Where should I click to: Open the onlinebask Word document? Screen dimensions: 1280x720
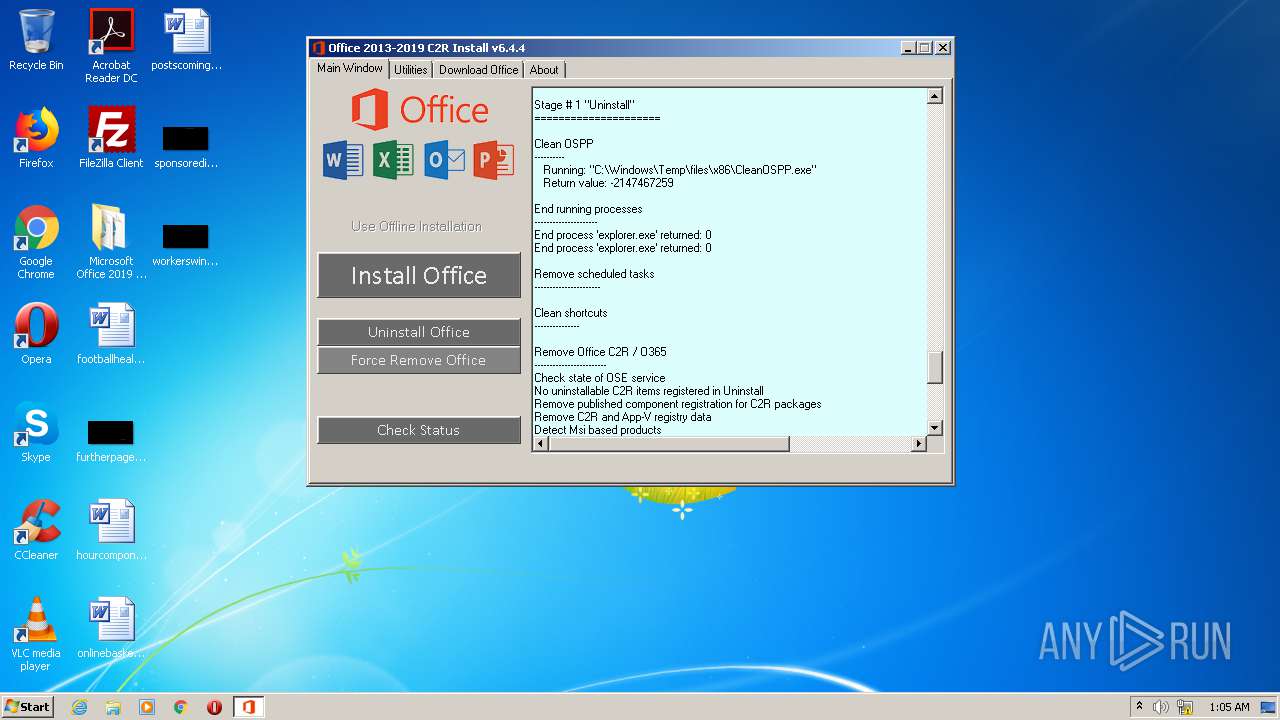[111, 628]
